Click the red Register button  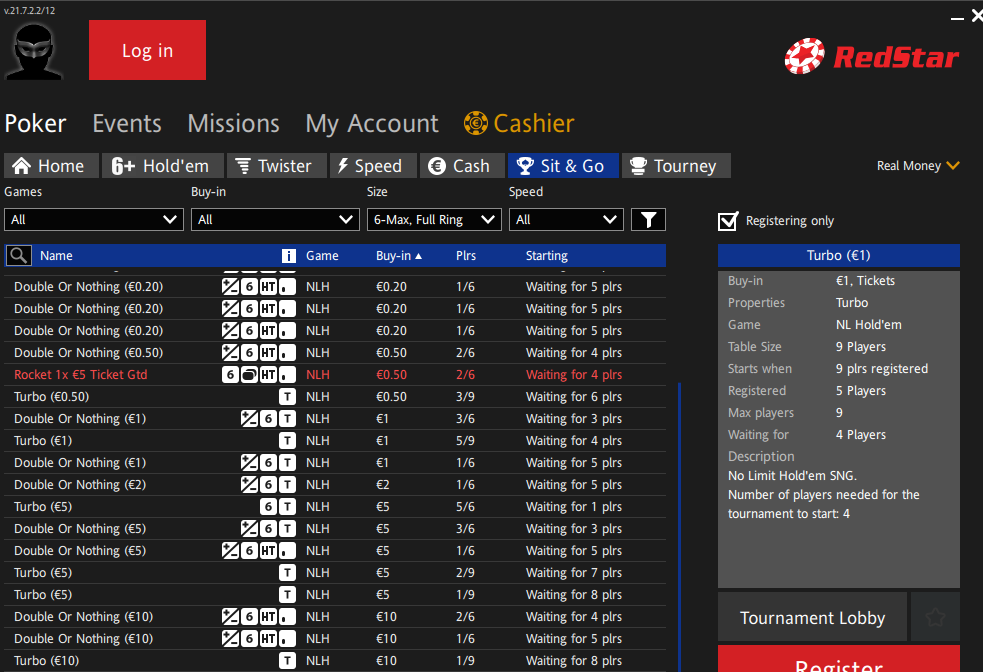coord(839,659)
